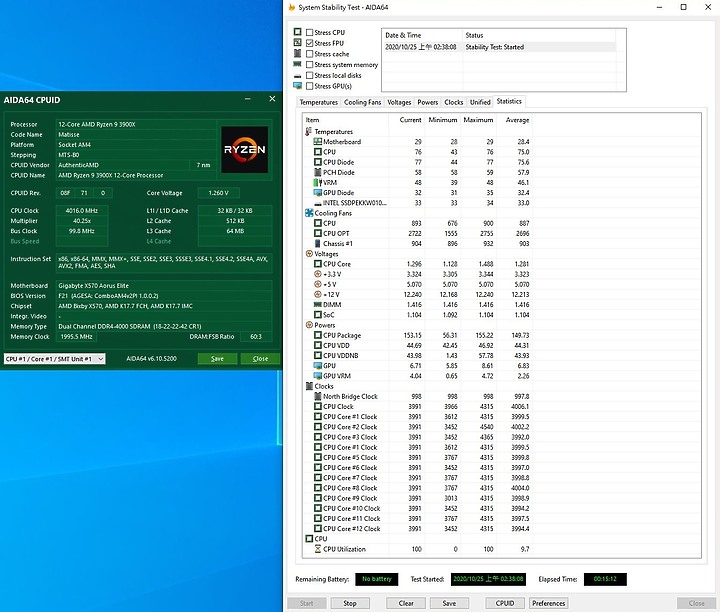Viewport: 720px width, 612px height.
Task: Click the GPU power icon under Powers
Action: [317, 366]
